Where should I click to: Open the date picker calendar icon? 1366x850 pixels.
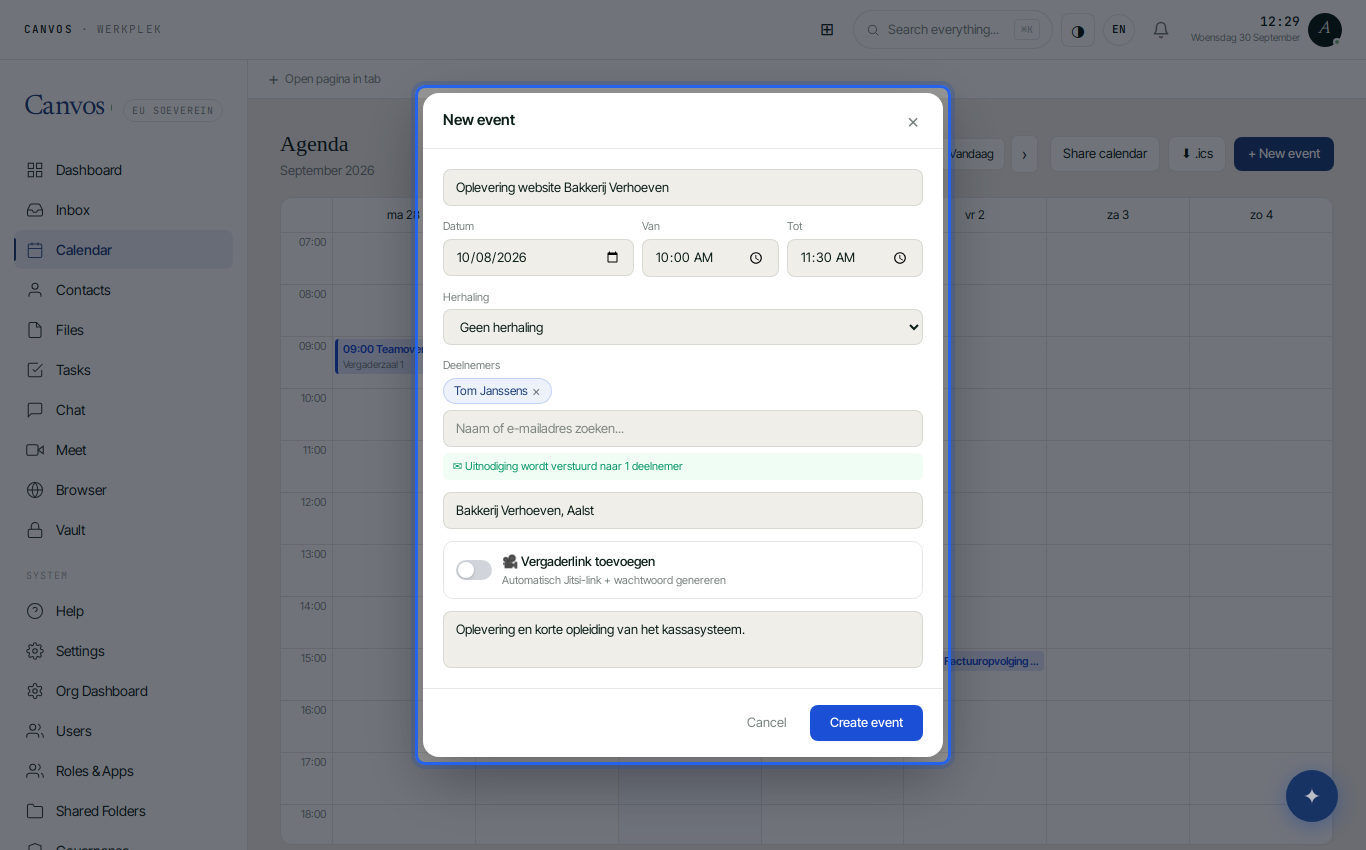[x=613, y=257]
